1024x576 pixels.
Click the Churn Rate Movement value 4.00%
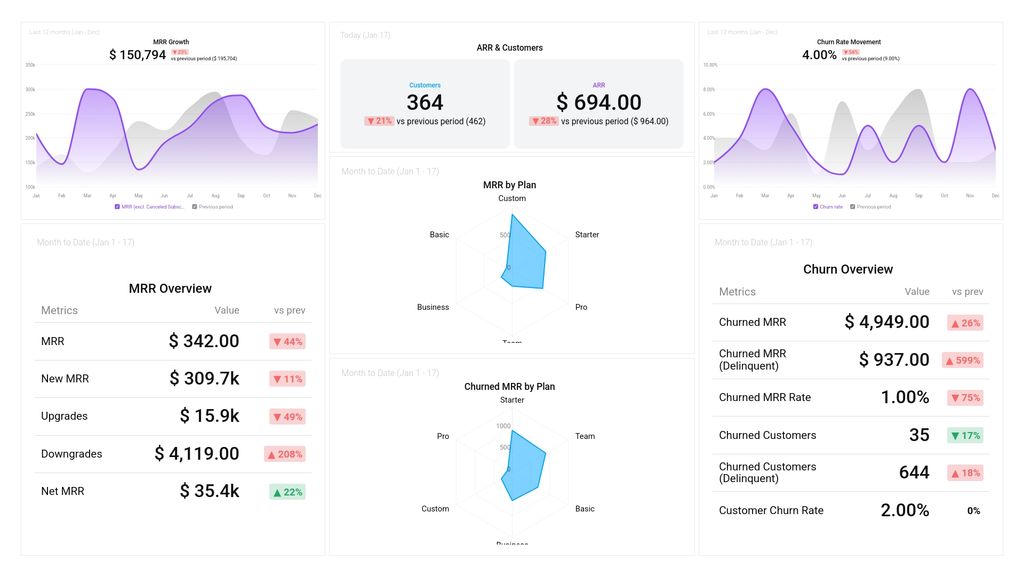[819, 55]
